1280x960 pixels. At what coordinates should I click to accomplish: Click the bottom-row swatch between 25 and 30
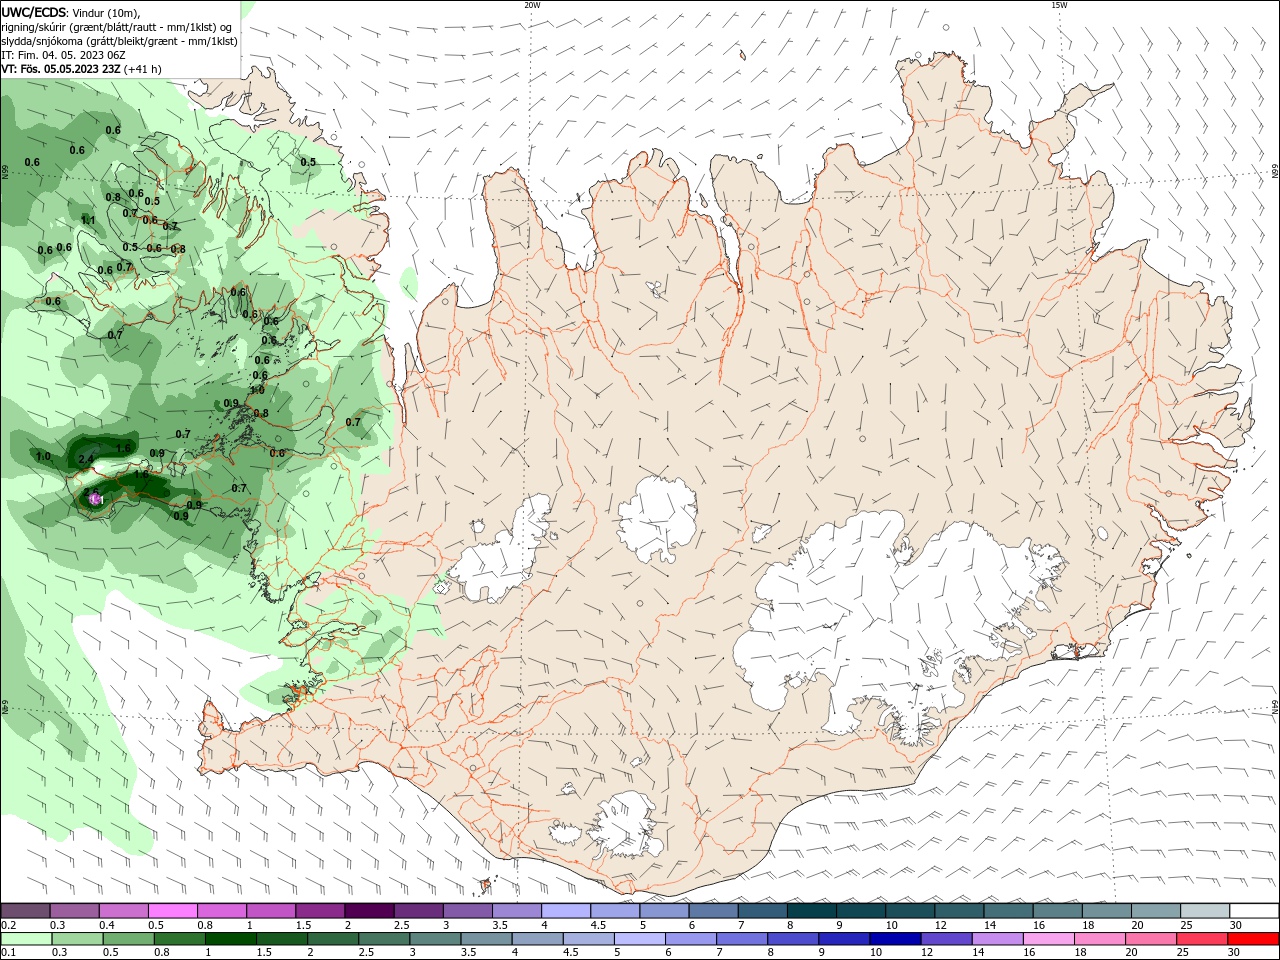tap(1201, 939)
